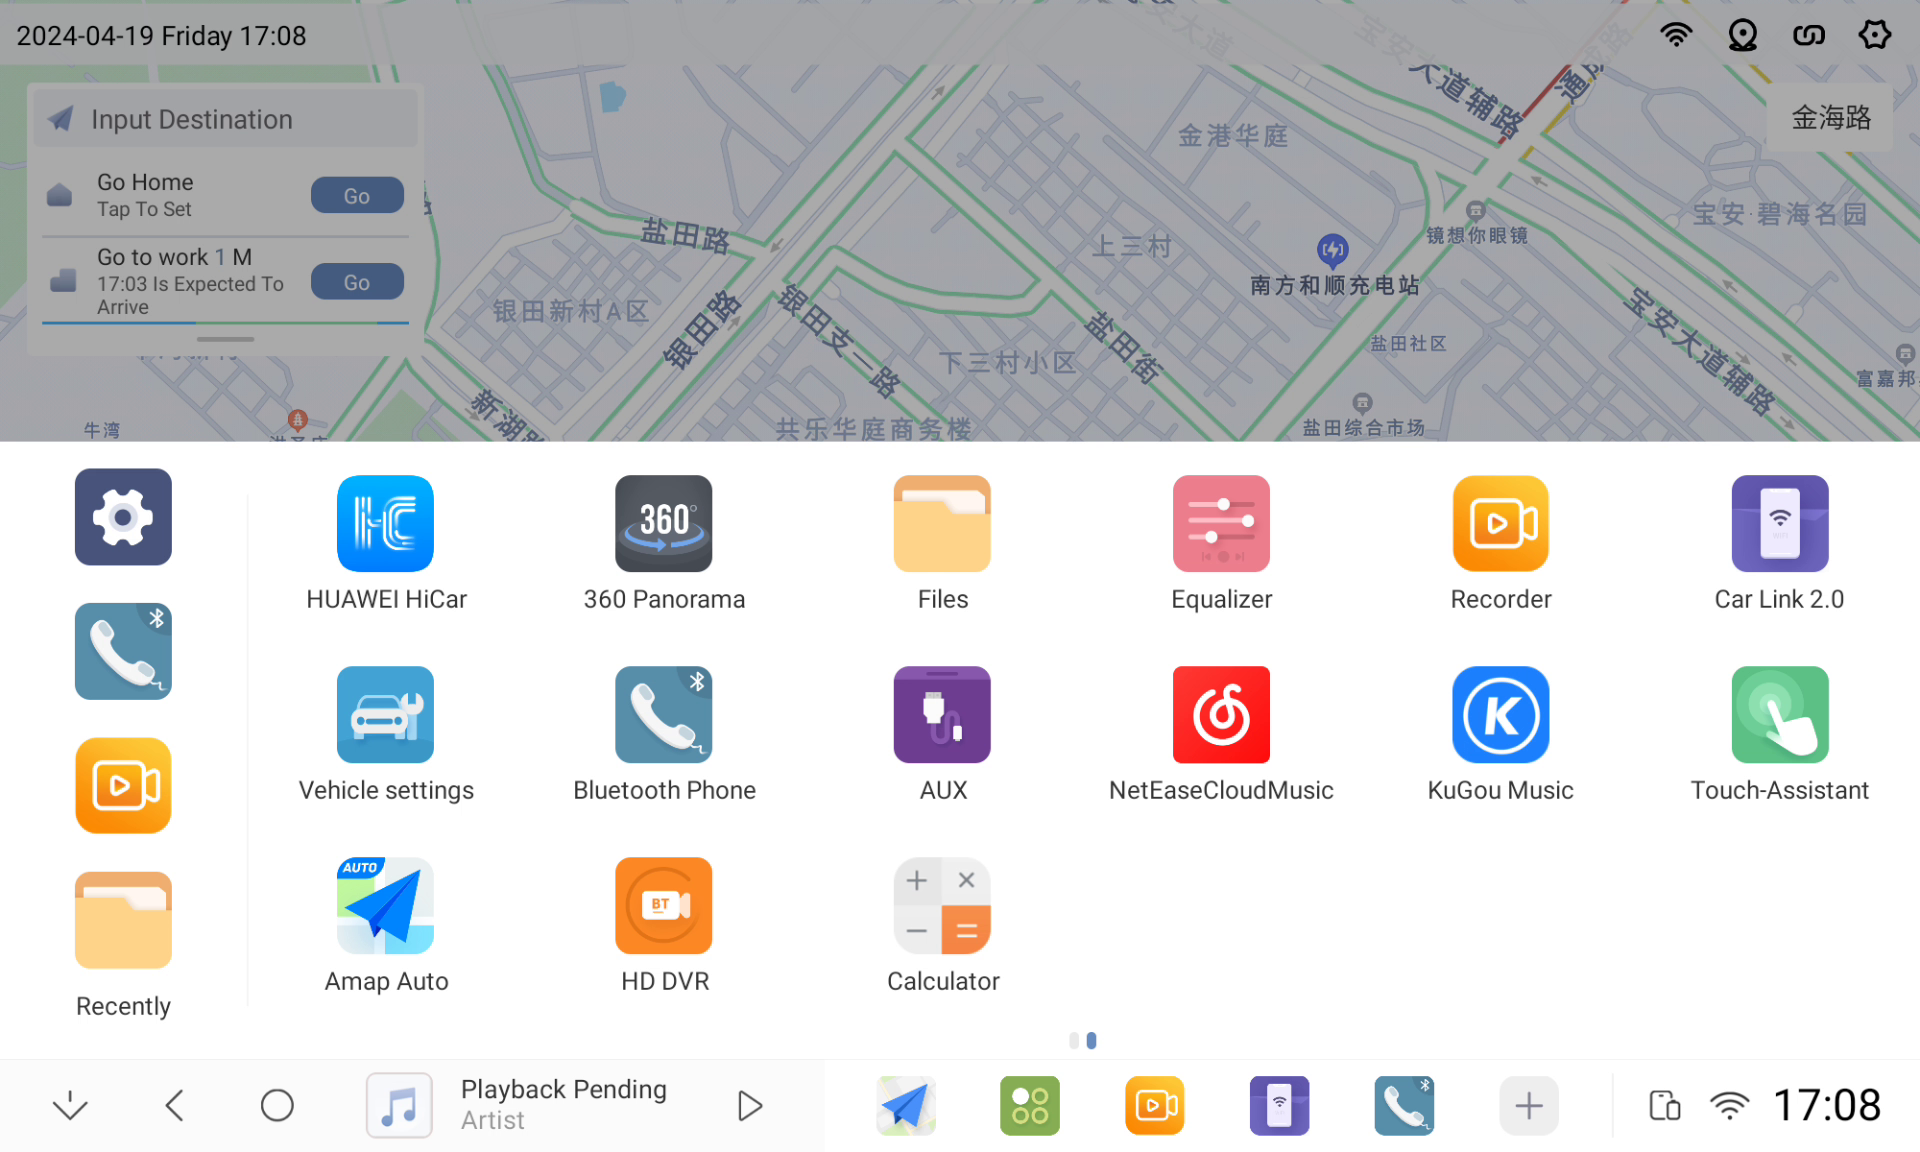
Task: Open HD DVR app
Action: click(x=663, y=906)
